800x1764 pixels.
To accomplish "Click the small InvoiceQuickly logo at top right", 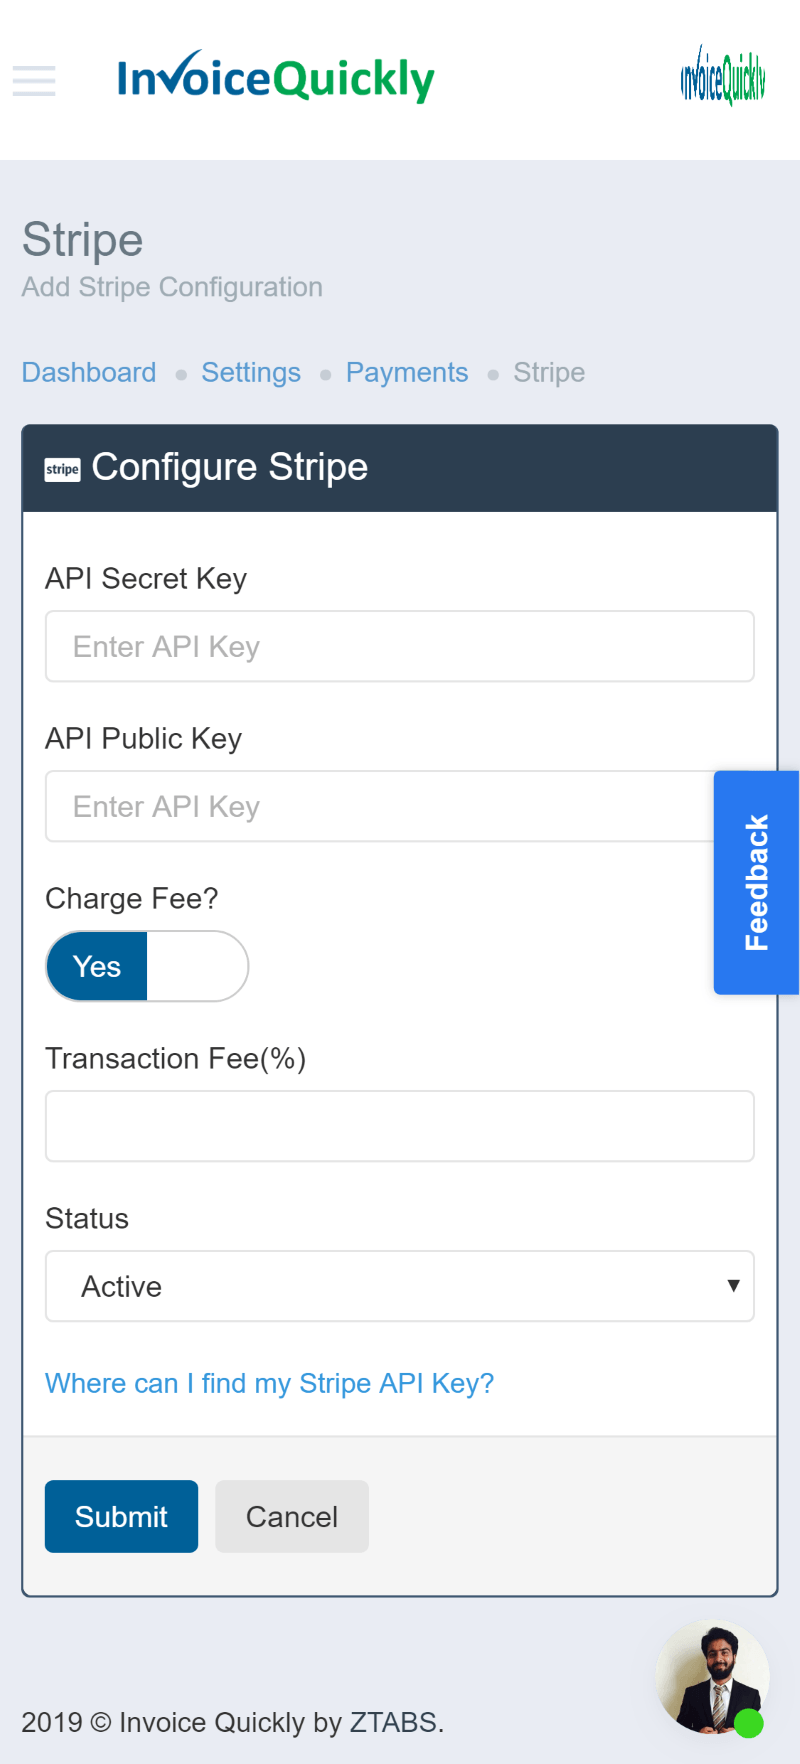I will click(x=722, y=77).
